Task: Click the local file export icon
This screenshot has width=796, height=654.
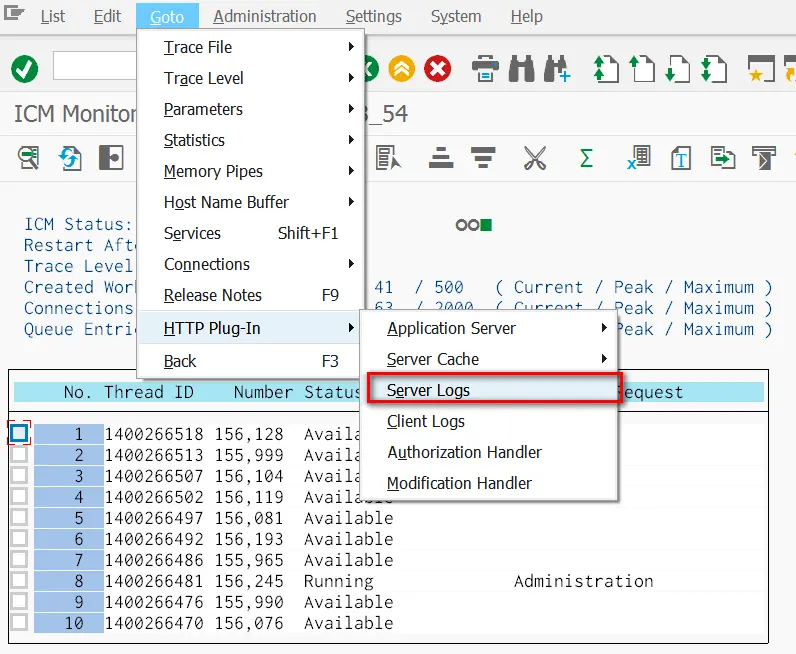Action: pyautogui.click(x=723, y=158)
